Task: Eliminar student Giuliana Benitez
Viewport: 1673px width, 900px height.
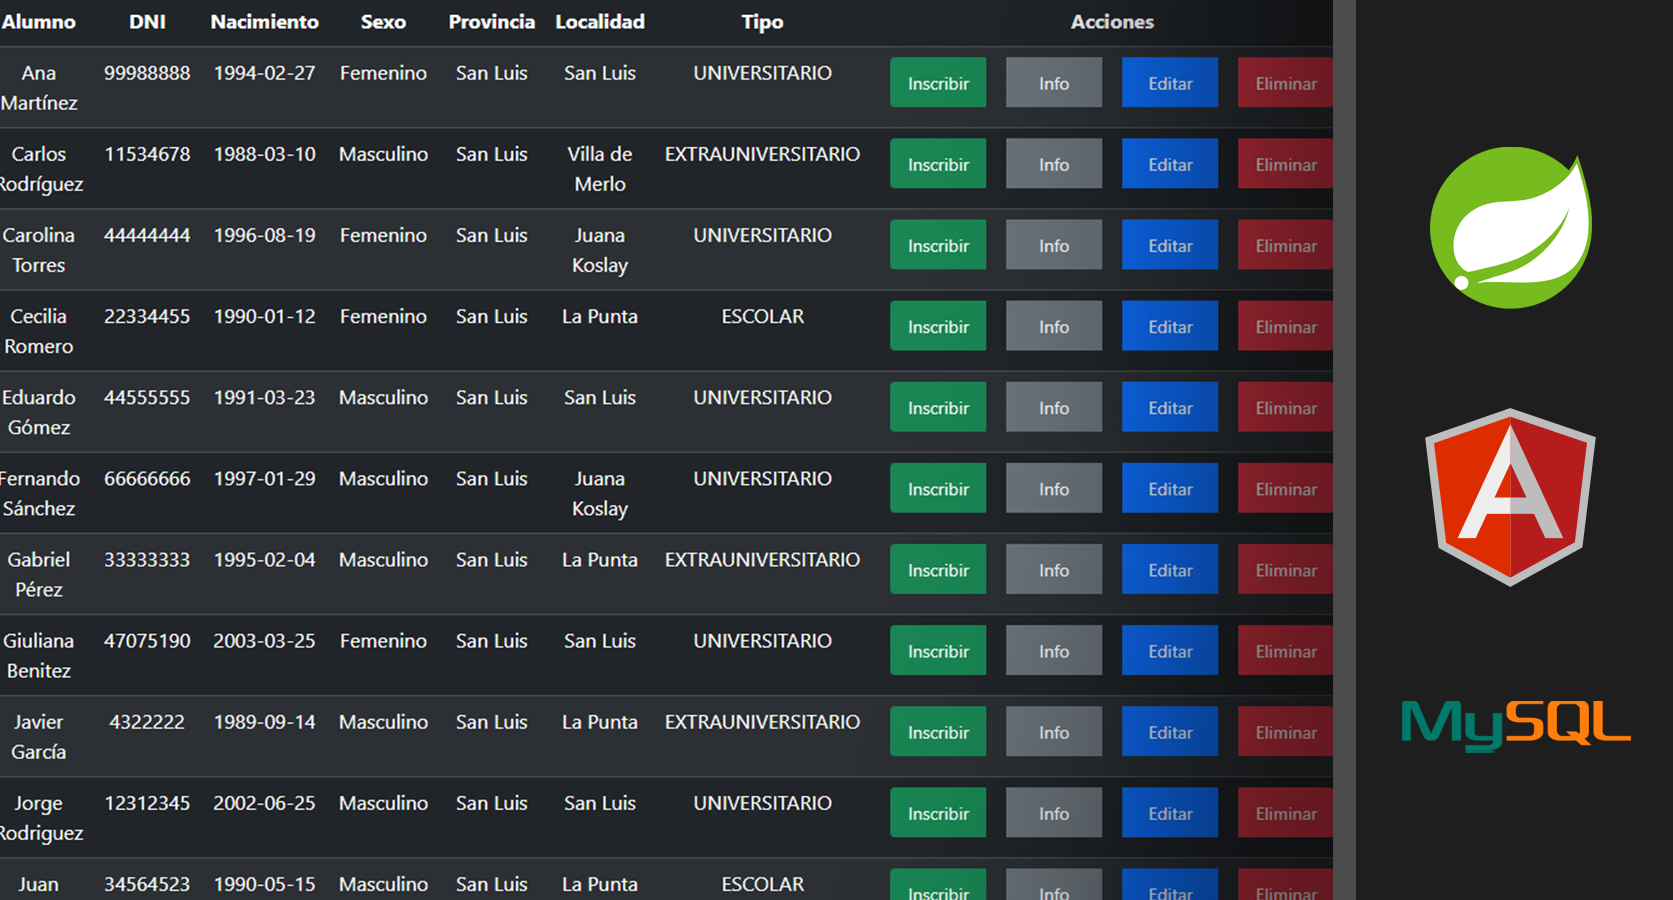Action: point(1285,650)
